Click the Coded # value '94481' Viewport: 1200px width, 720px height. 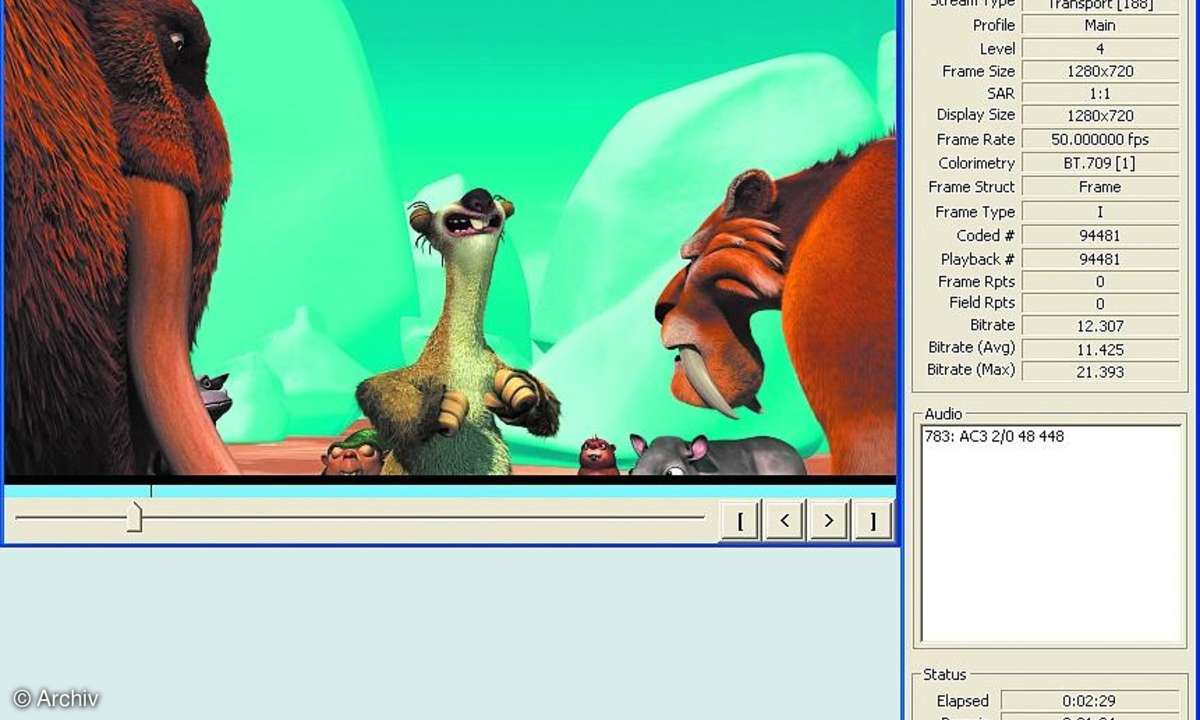pos(1100,236)
